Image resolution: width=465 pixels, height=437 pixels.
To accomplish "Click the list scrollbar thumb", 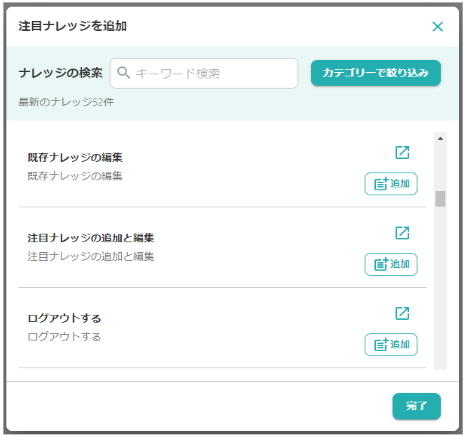I will [440, 199].
